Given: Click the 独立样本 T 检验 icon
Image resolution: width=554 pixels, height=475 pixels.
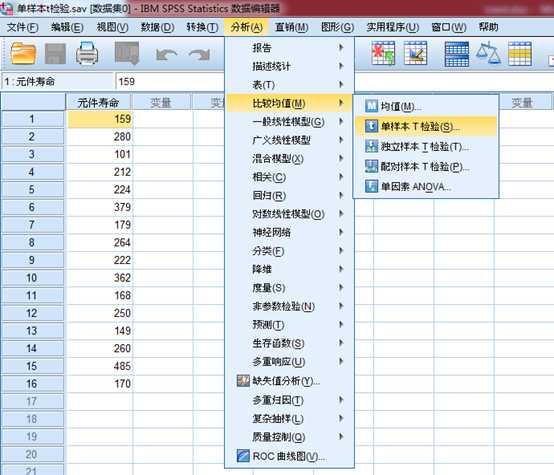Looking at the screenshot, I should 371,146.
